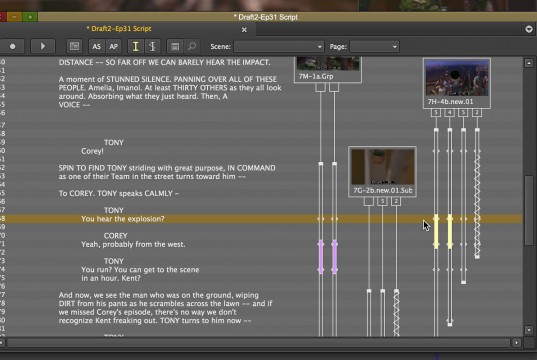Click the zigzag offscreen line under 7G-2b.new.01.Sub take 2

(396, 313)
